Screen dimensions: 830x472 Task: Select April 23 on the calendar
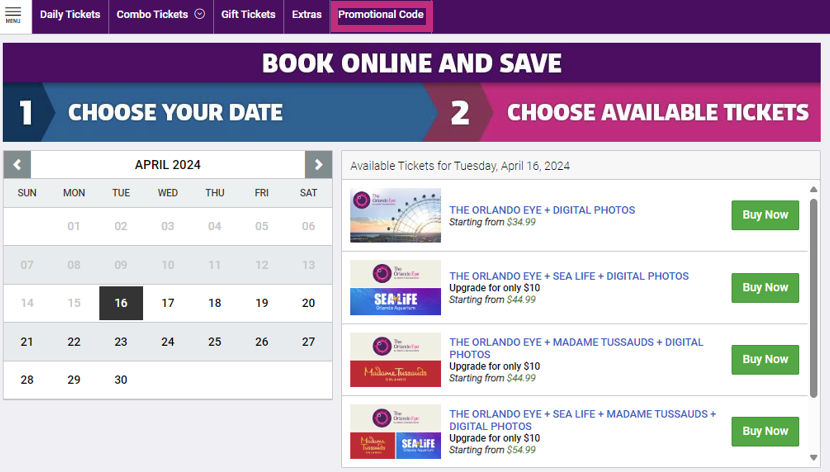pos(121,342)
